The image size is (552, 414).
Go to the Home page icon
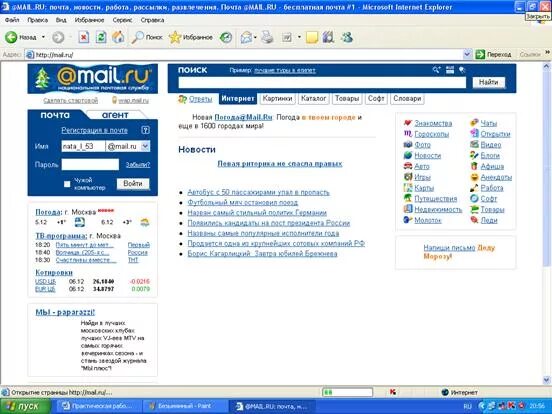click(x=118, y=37)
